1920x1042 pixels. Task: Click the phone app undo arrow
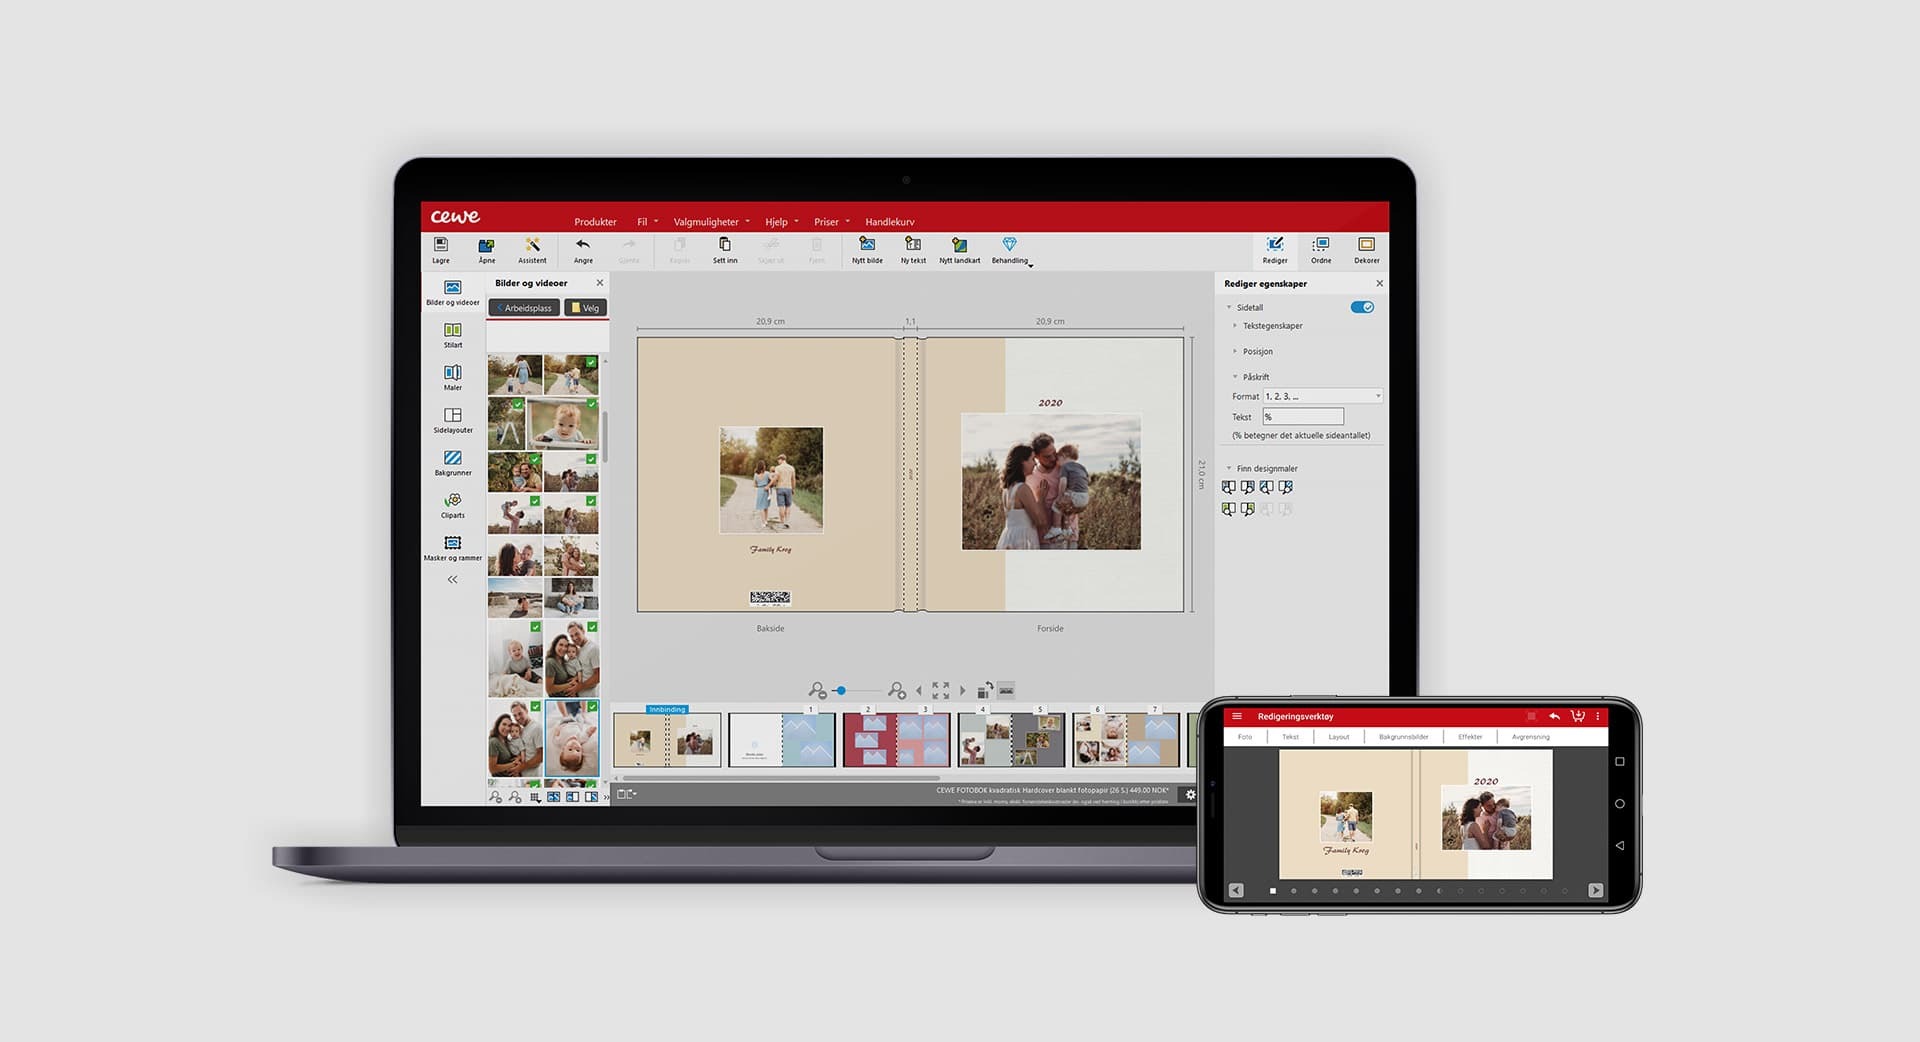click(1554, 716)
